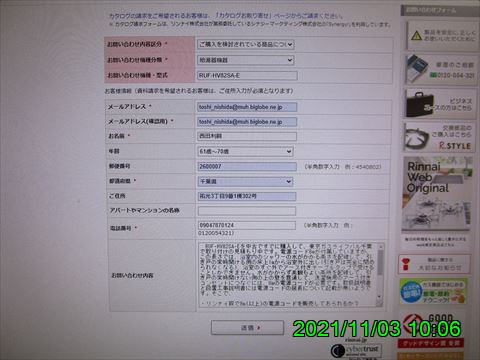This screenshot has width=480, height=360.
Task: Click the inquiry text area scrollbar
Action: [x=379, y=275]
